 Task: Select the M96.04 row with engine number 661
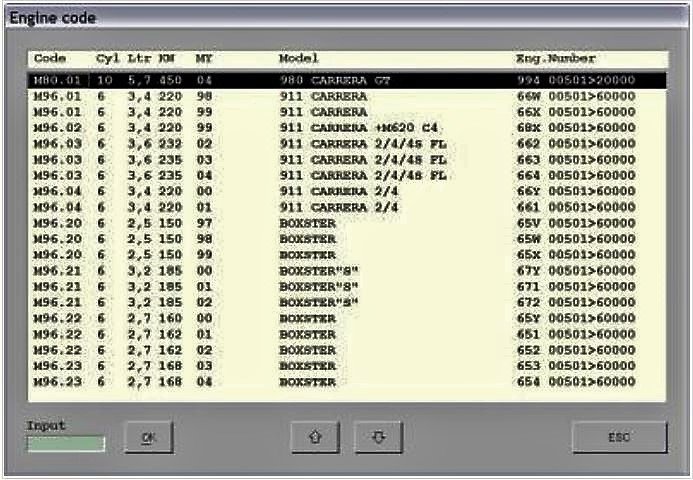[x=347, y=207]
